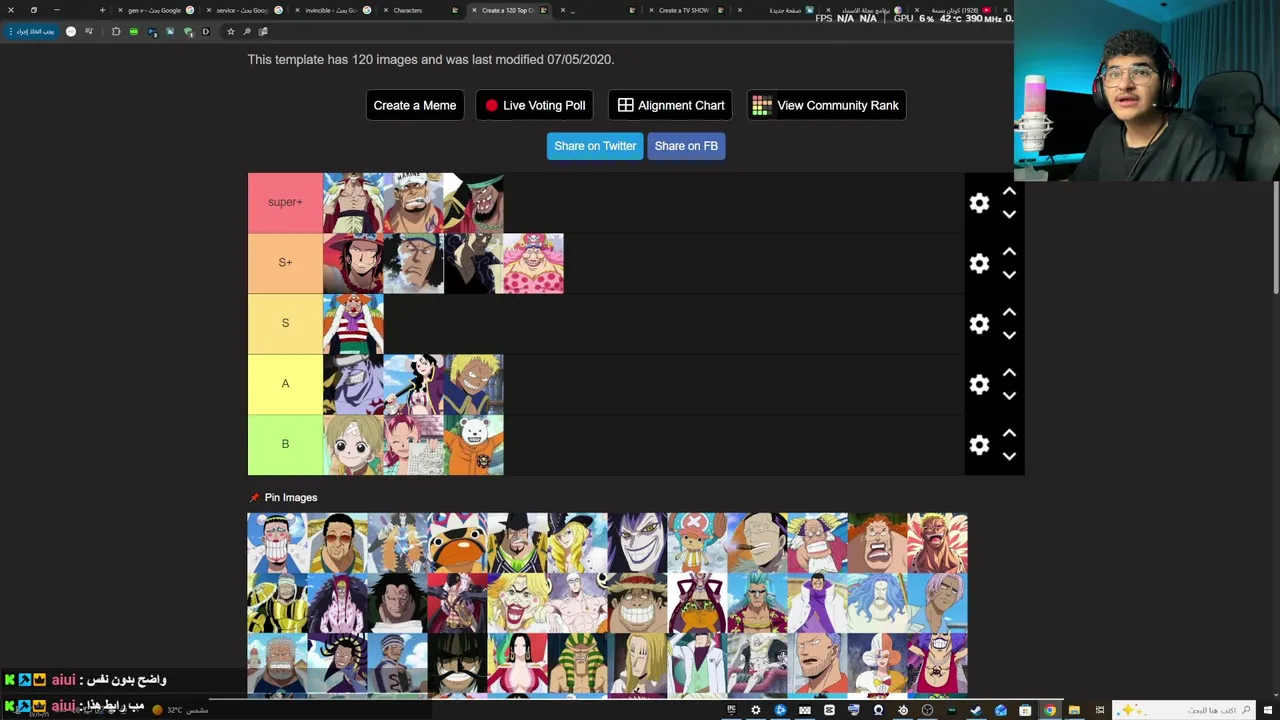Image resolution: width=1280 pixels, height=720 pixels.
Task: Switch to the Characters browser tab
Action: 420,10
